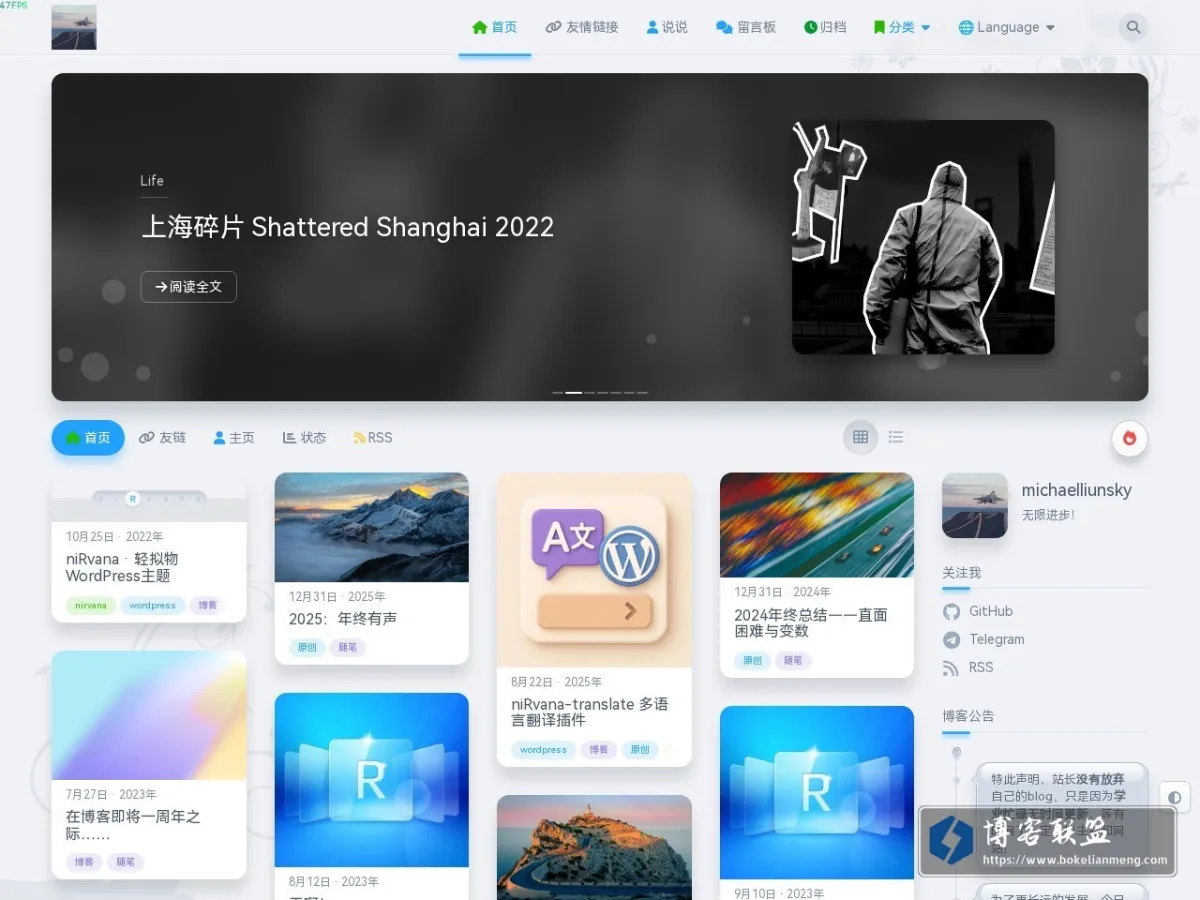The width and height of the screenshot is (1200, 900).
Task: Click 原创 tag under 2025：年终有声
Action: (x=307, y=647)
